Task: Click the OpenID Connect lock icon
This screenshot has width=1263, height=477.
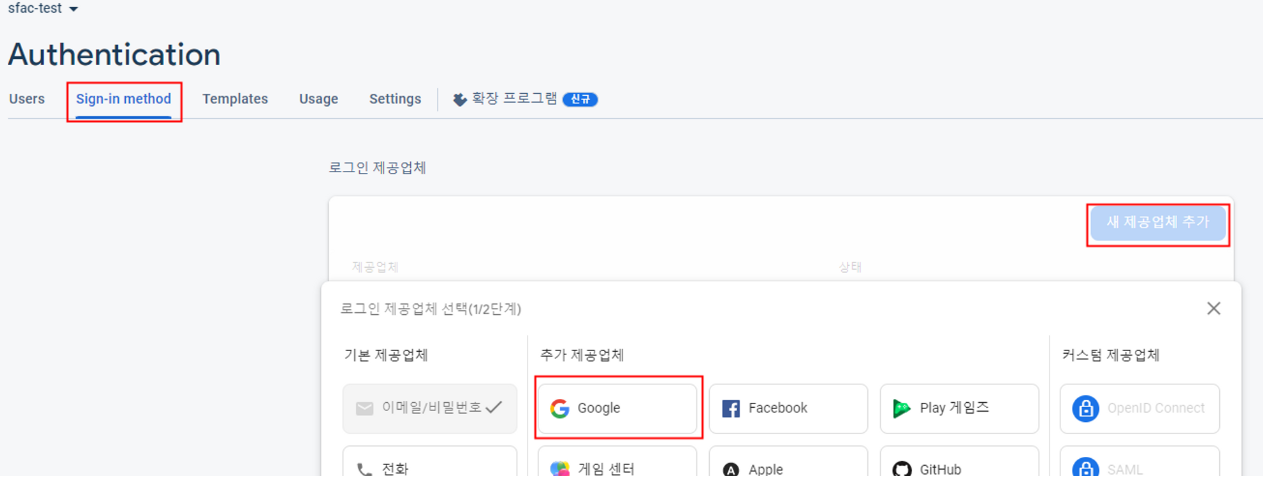Action: click(x=1085, y=408)
